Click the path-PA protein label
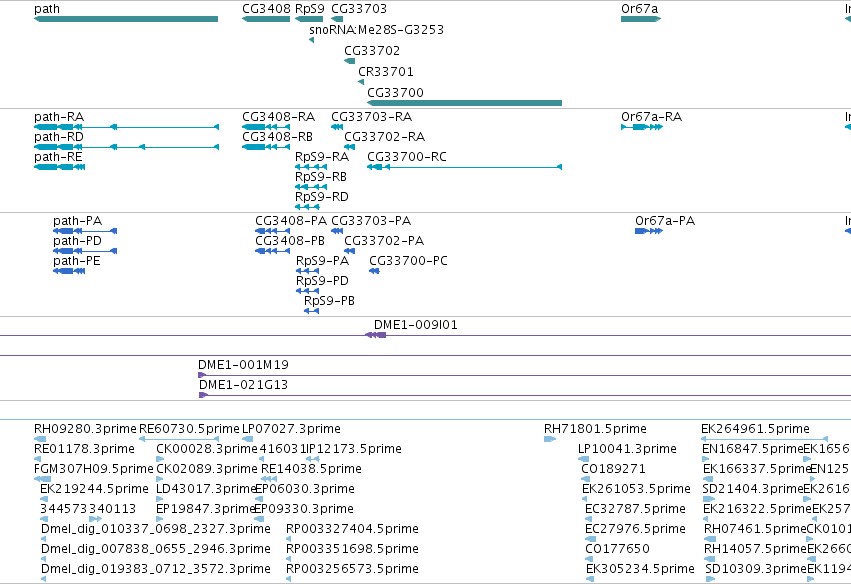Screen dimensions: 851x584 coord(78,221)
